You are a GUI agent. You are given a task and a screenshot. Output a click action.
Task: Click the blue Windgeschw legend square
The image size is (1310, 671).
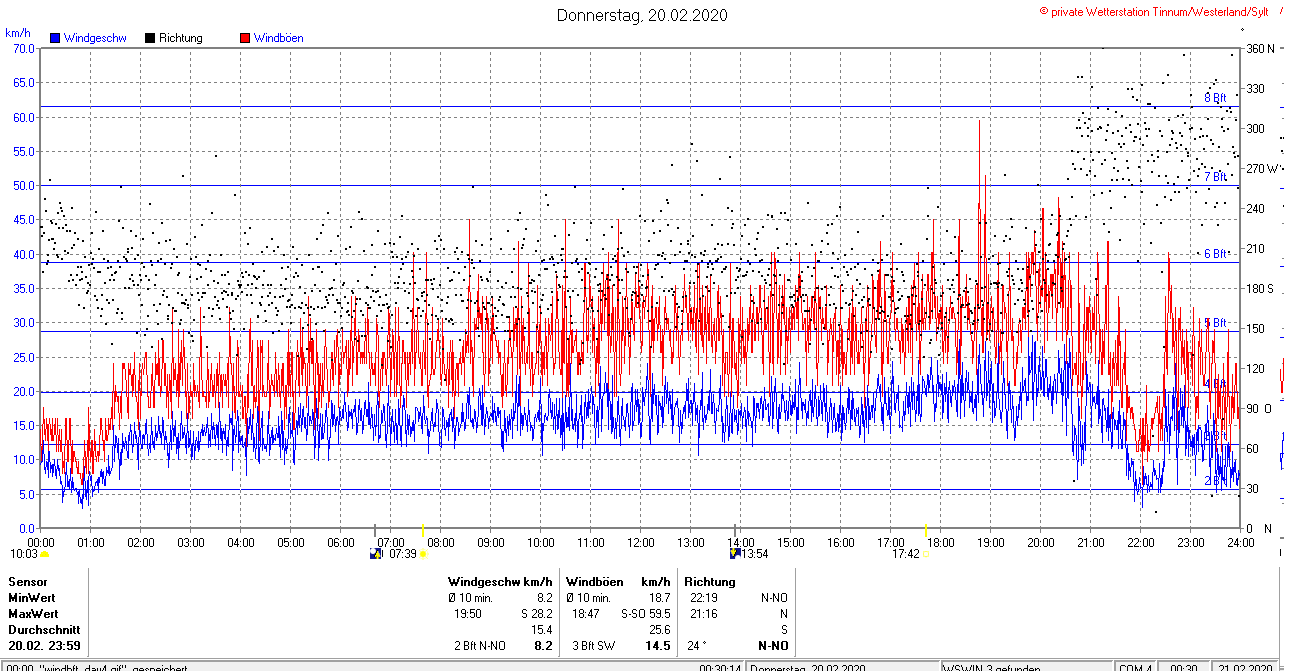55,38
